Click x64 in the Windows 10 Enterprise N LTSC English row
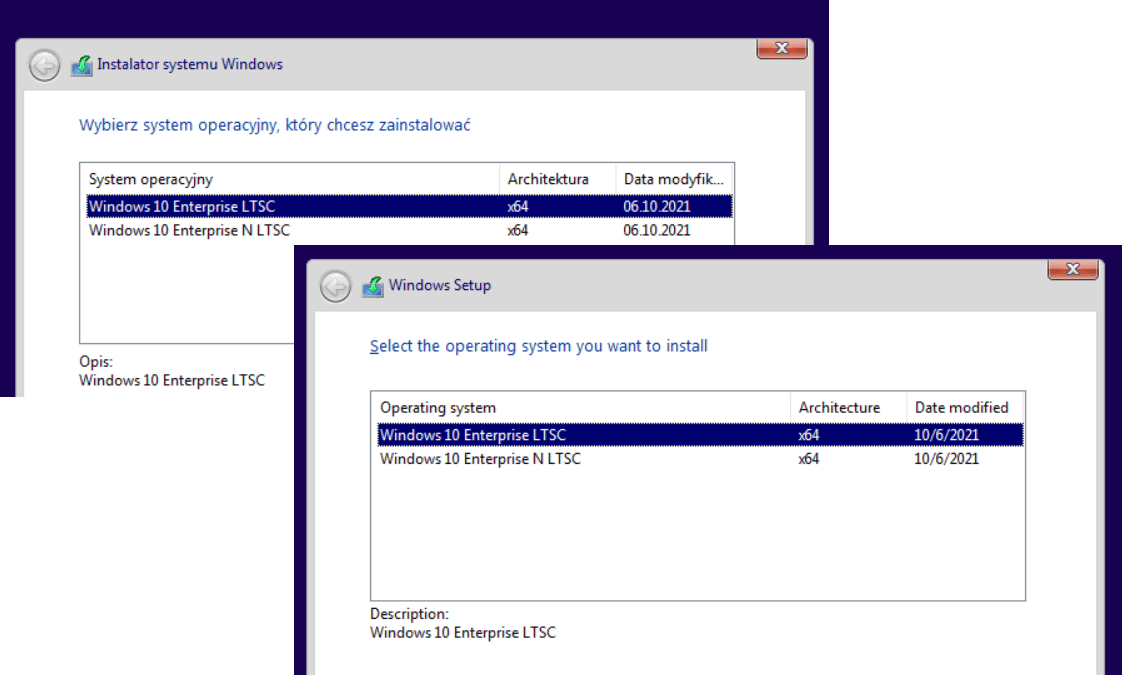The height and width of the screenshot is (675, 1122). [809, 459]
